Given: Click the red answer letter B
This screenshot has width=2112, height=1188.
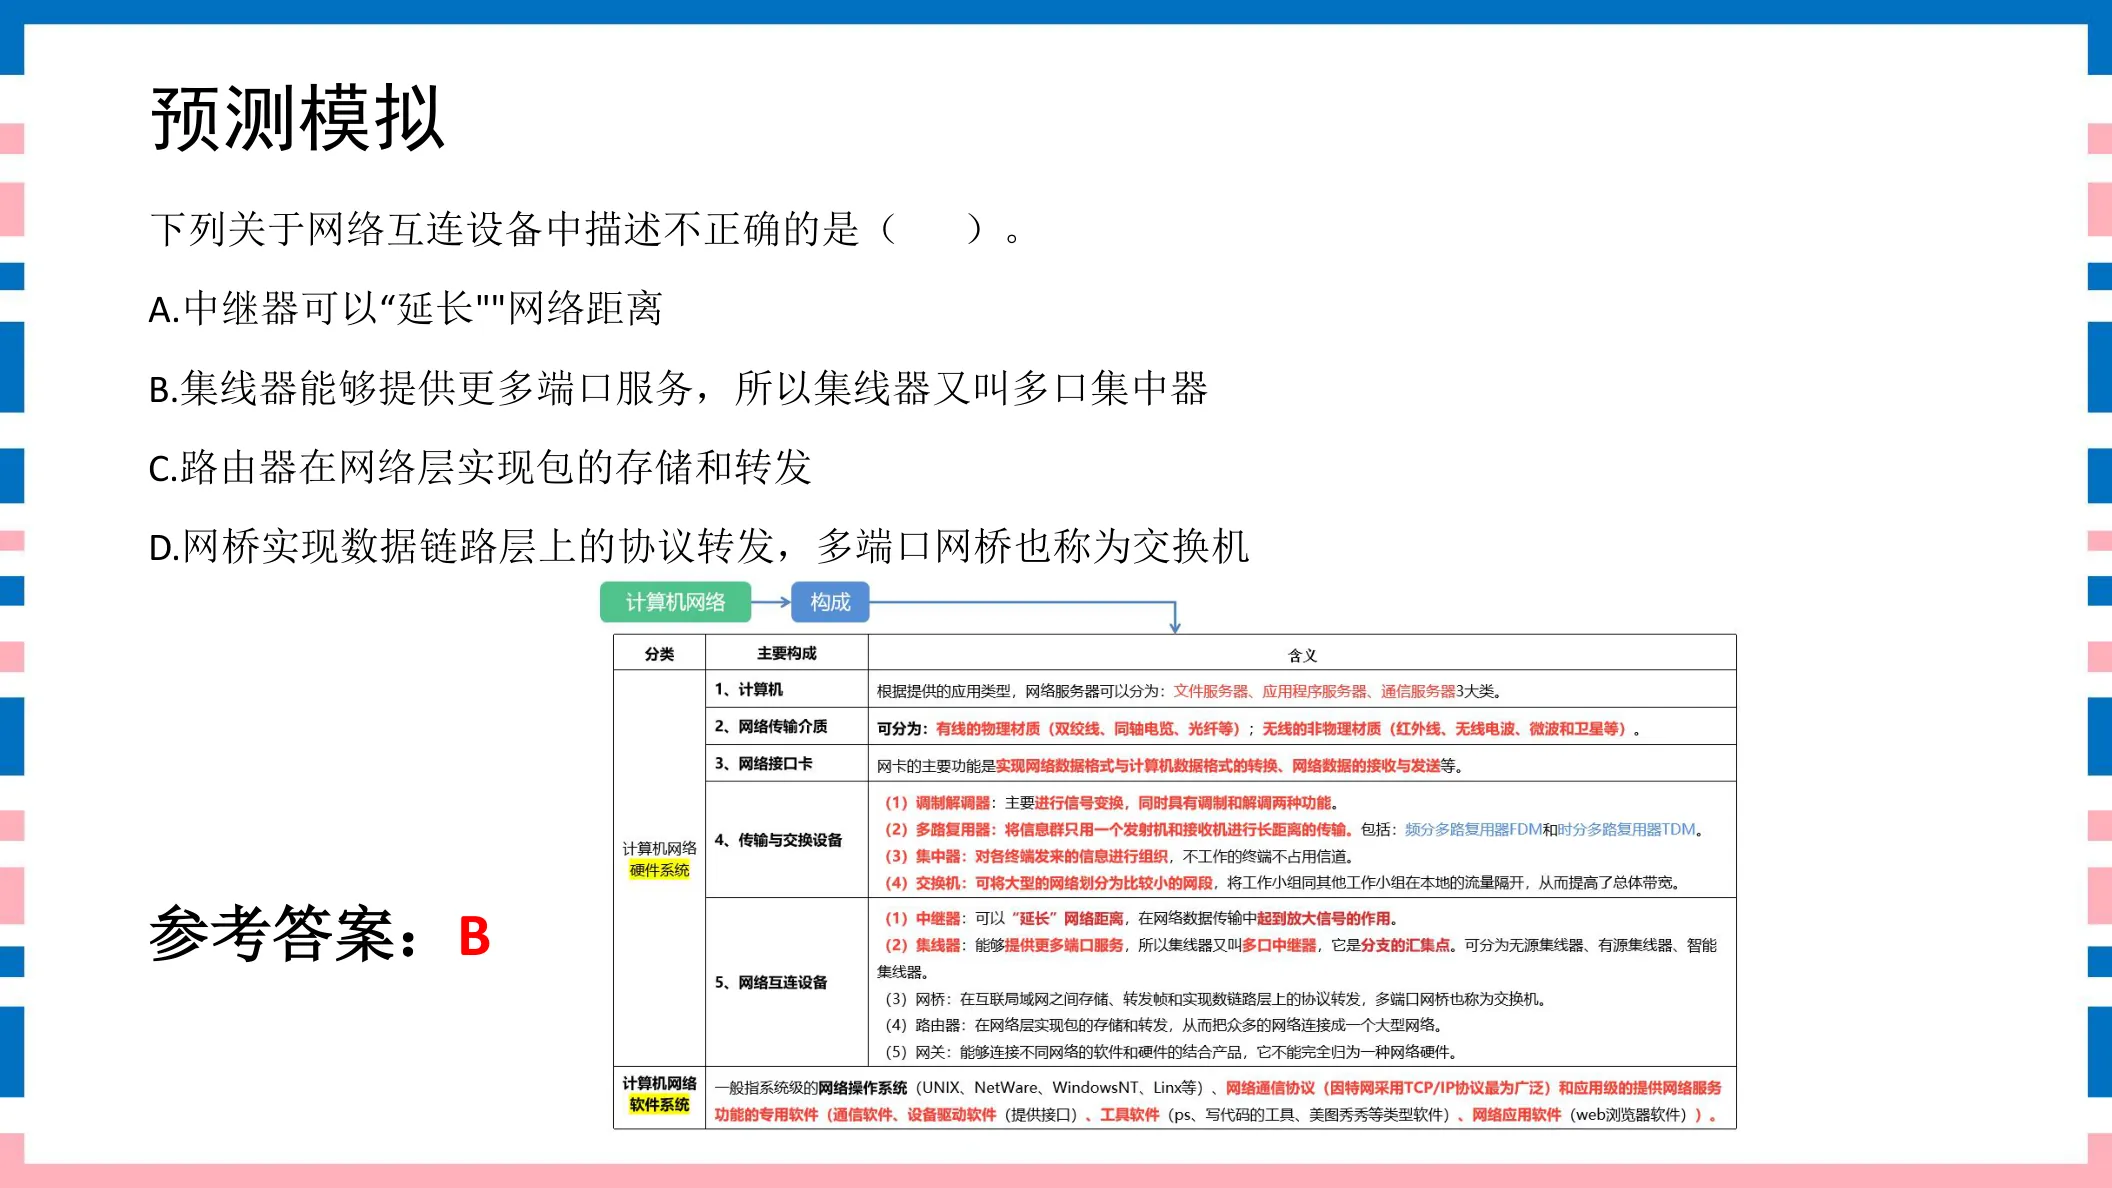Looking at the screenshot, I should pyautogui.click(x=475, y=937).
